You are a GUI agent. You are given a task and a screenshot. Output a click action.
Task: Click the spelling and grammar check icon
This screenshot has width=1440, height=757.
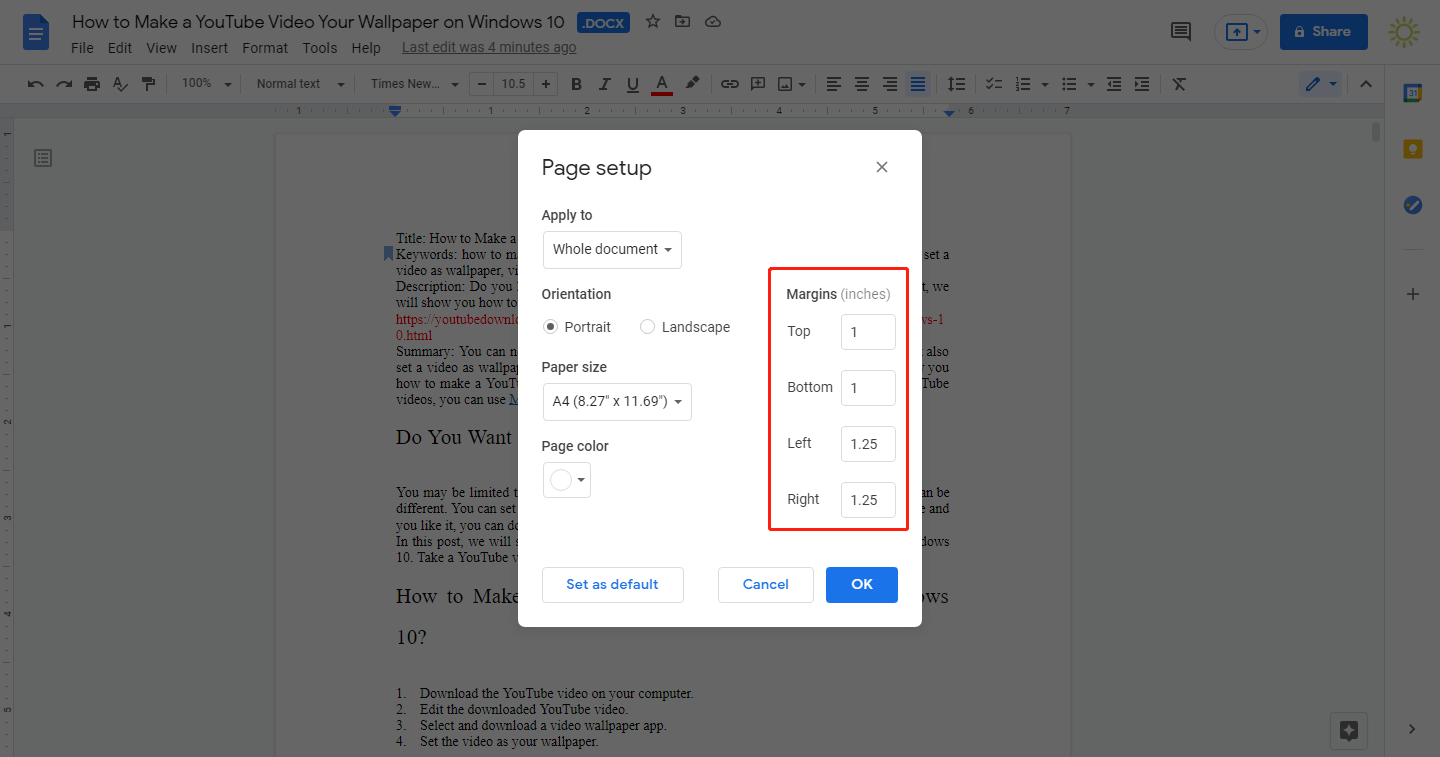click(x=120, y=84)
